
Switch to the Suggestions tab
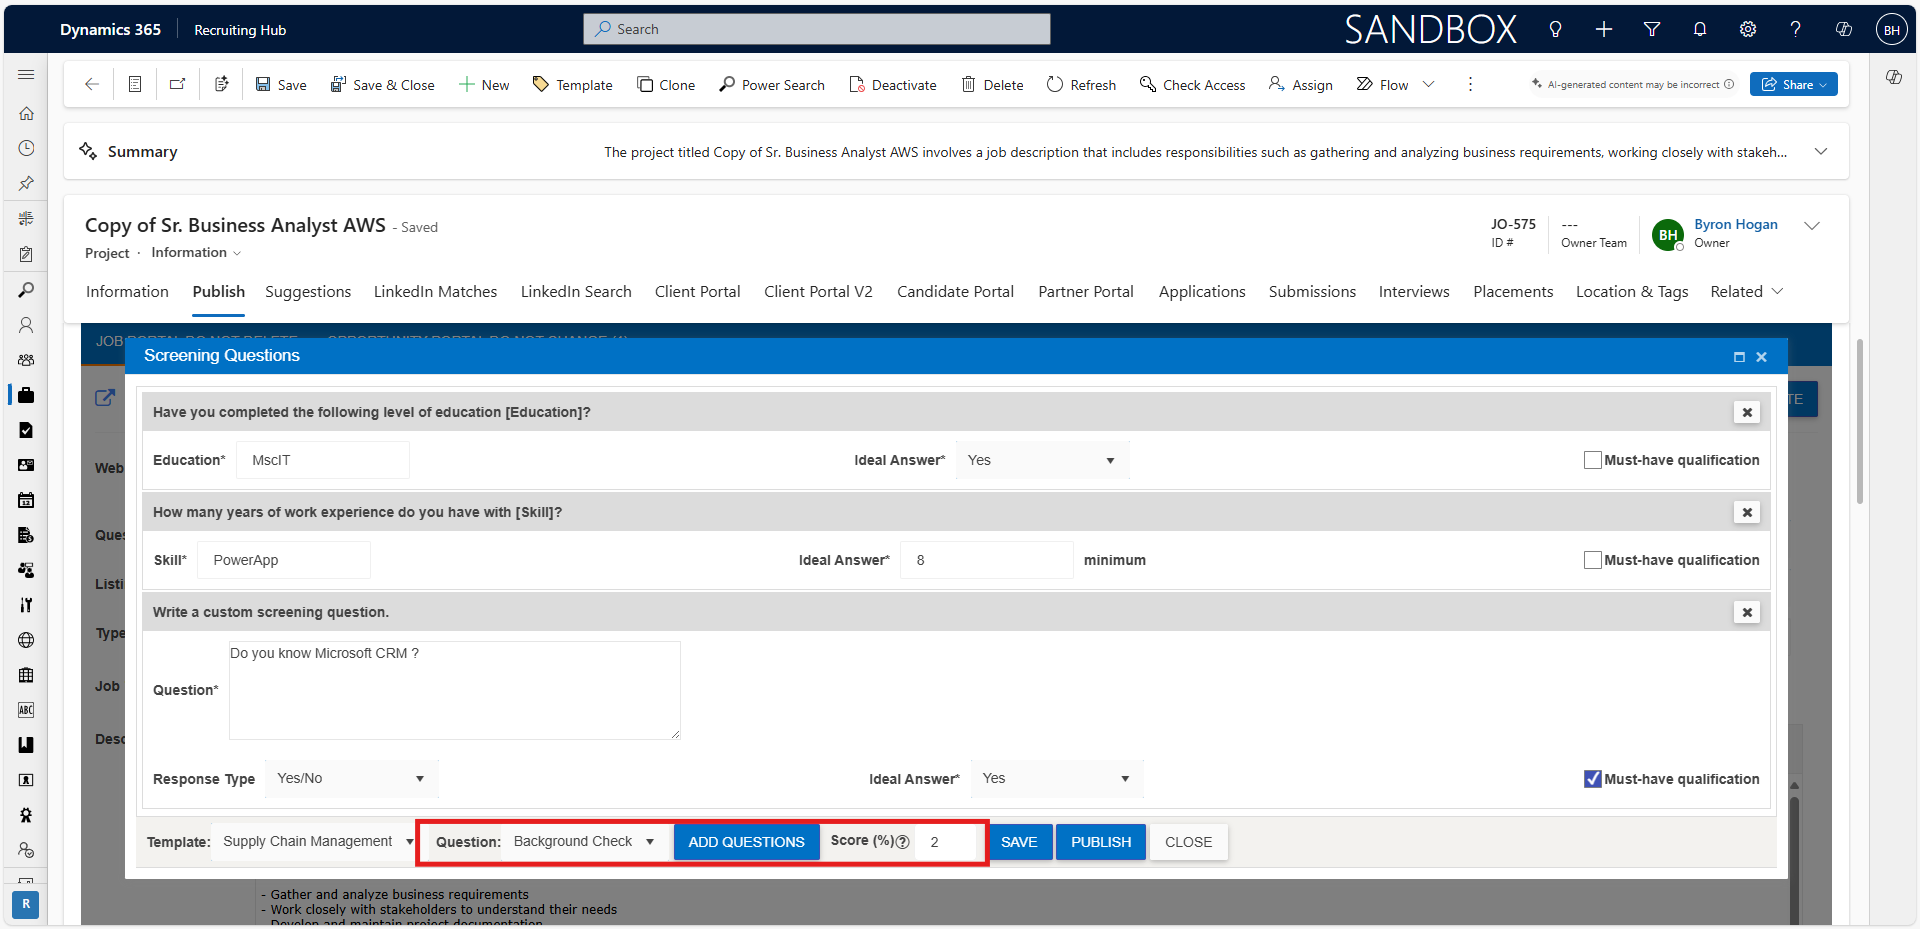pyautogui.click(x=308, y=291)
